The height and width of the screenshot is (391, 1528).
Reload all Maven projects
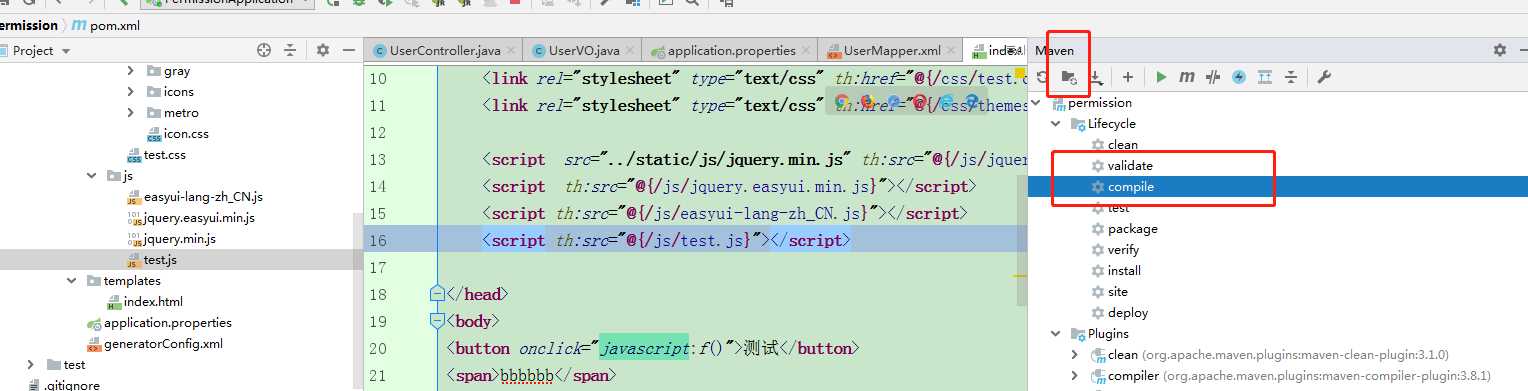click(x=1042, y=77)
